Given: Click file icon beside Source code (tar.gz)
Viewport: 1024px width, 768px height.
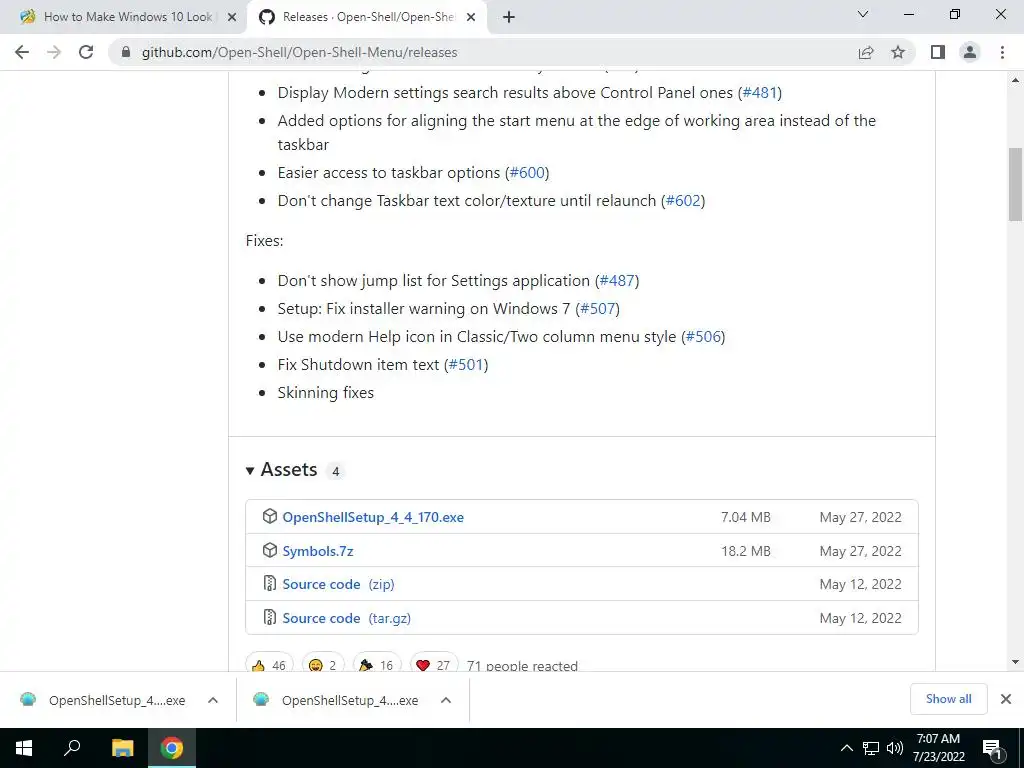Looking at the screenshot, I should click(x=270, y=617).
